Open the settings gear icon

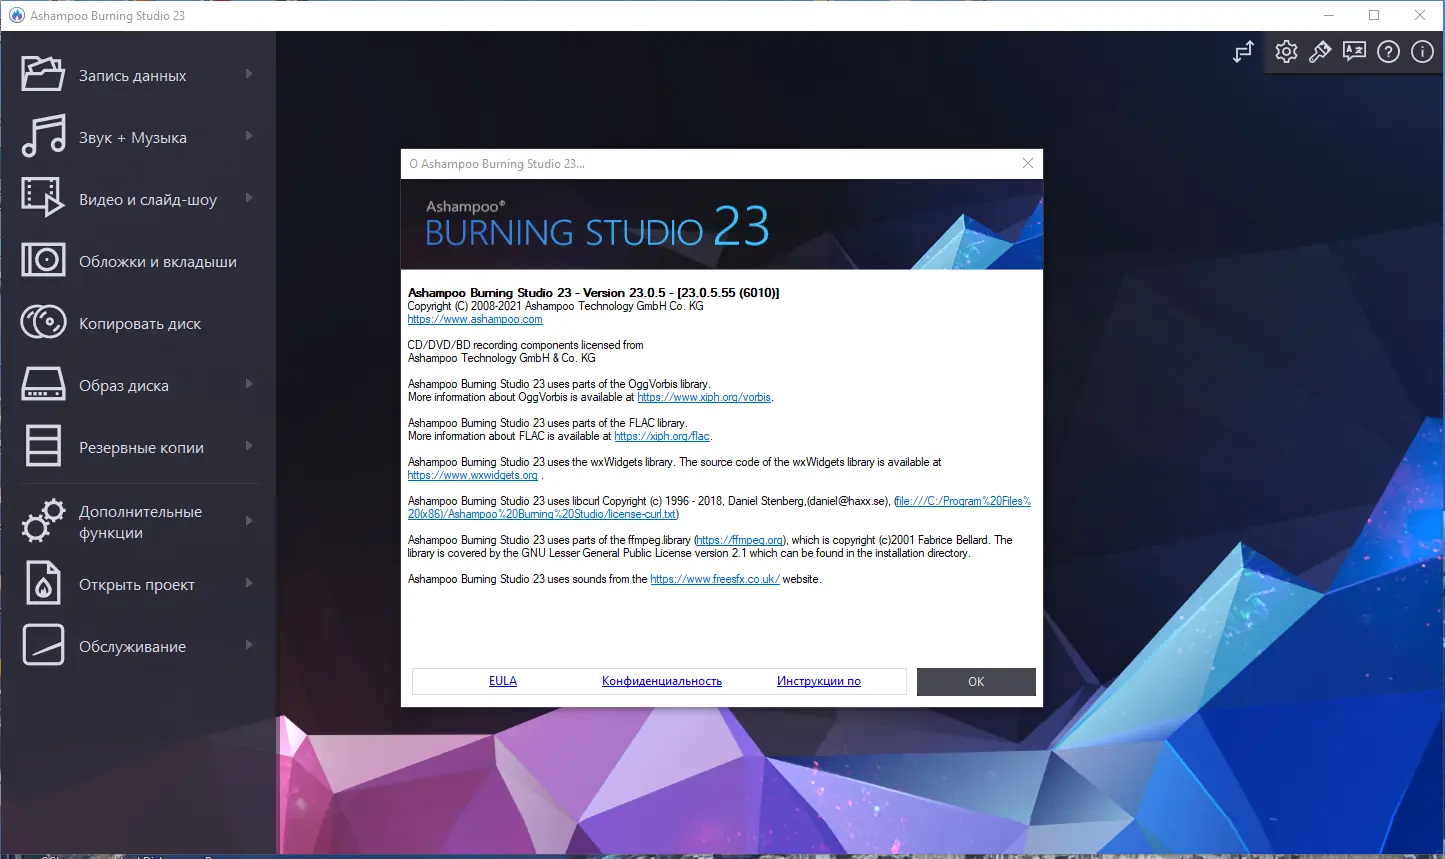click(1286, 51)
